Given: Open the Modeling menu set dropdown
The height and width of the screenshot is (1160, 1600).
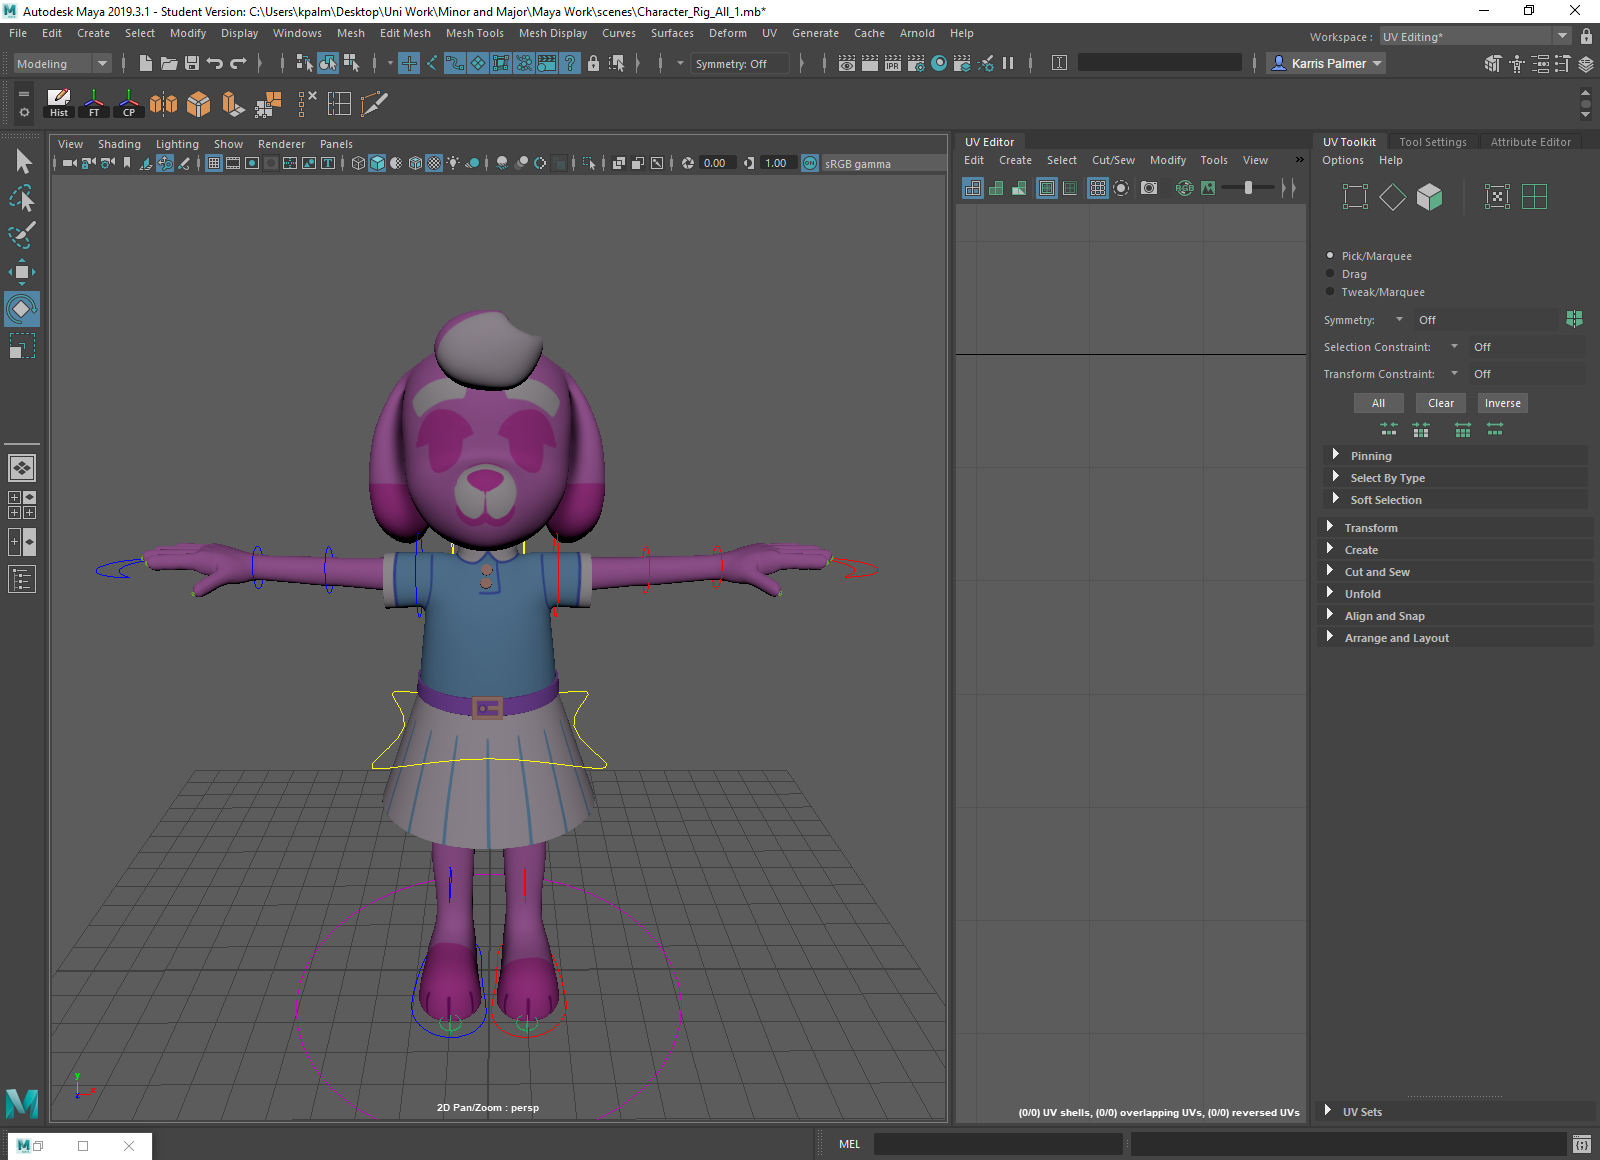Looking at the screenshot, I should click(x=62, y=64).
